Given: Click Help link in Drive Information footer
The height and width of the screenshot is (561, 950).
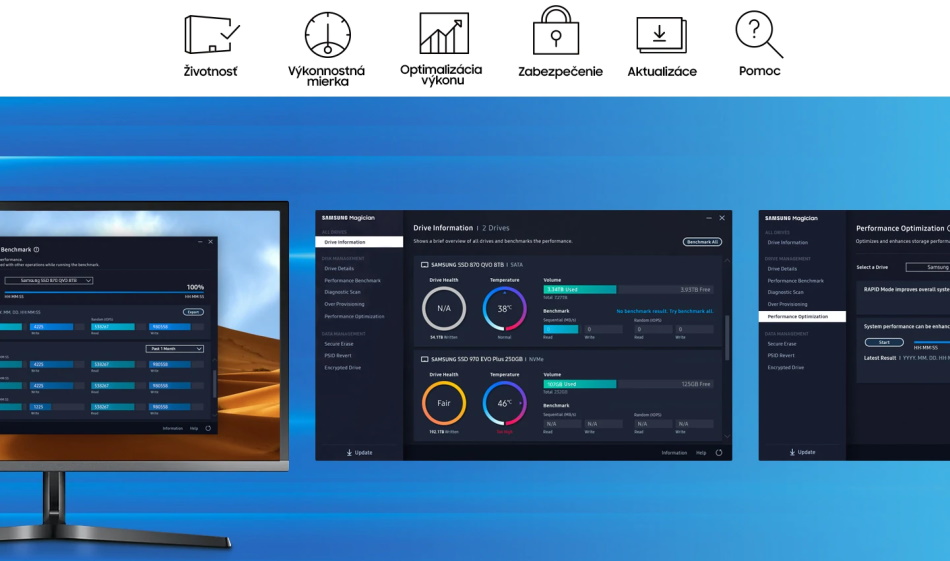Looking at the screenshot, I should click(x=701, y=453).
